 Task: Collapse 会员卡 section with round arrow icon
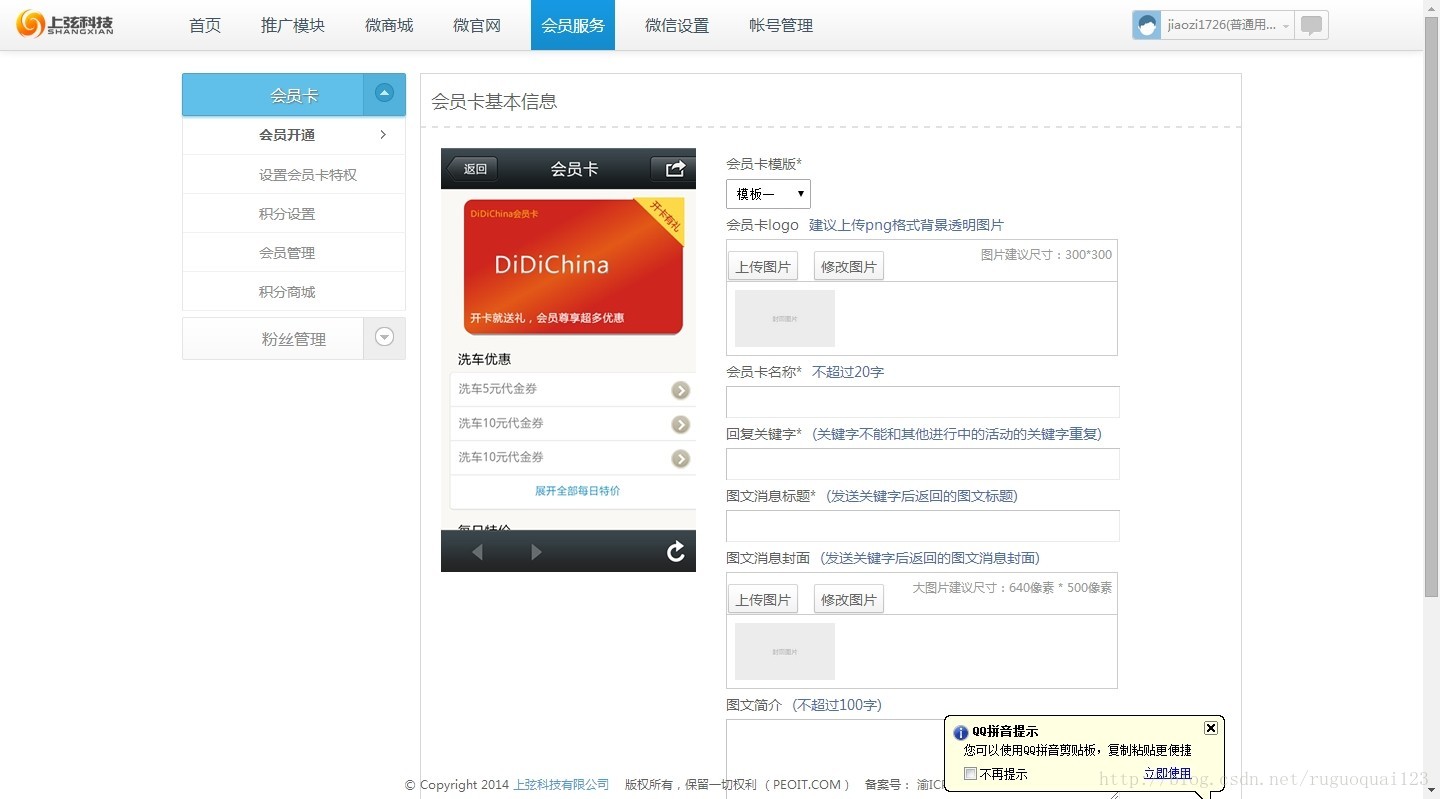(384, 93)
